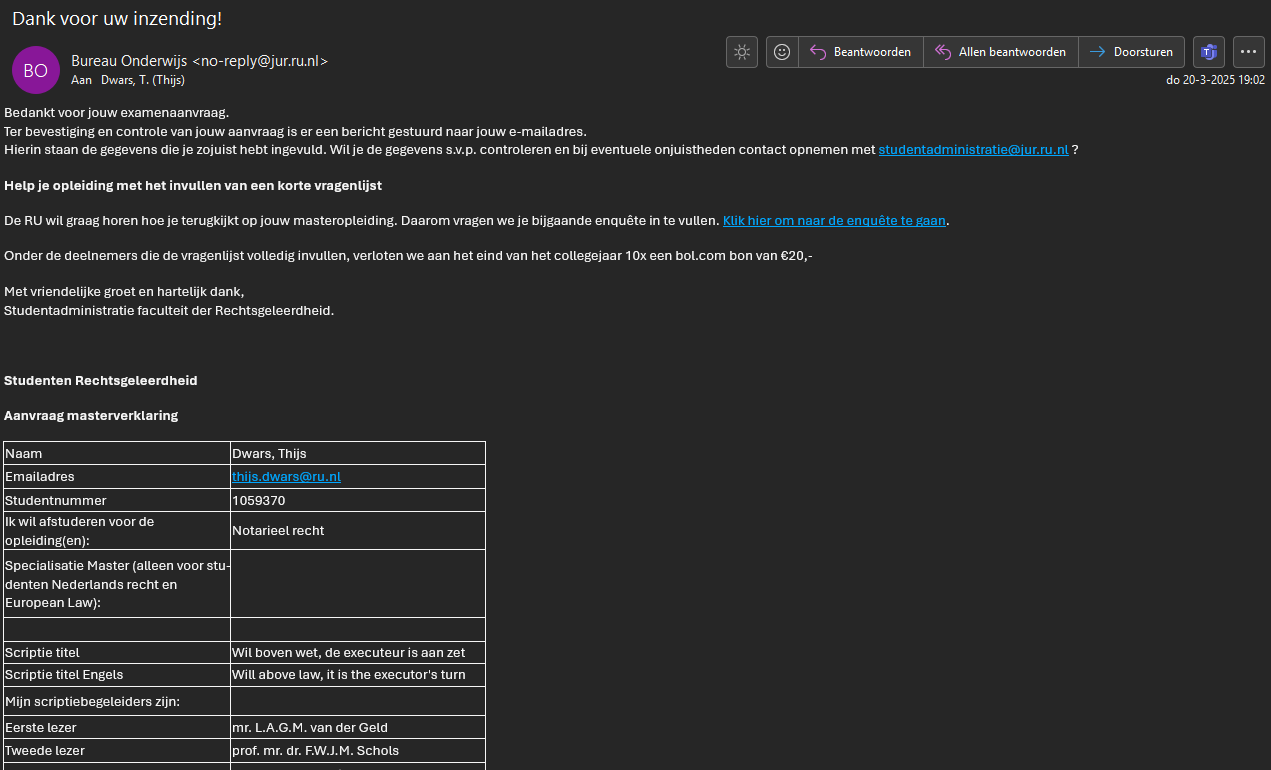Image resolution: width=1271 pixels, height=770 pixels.
Task: Forward the email using Doorsturen
Action: pyautogui.click(x=1132, y=52)
